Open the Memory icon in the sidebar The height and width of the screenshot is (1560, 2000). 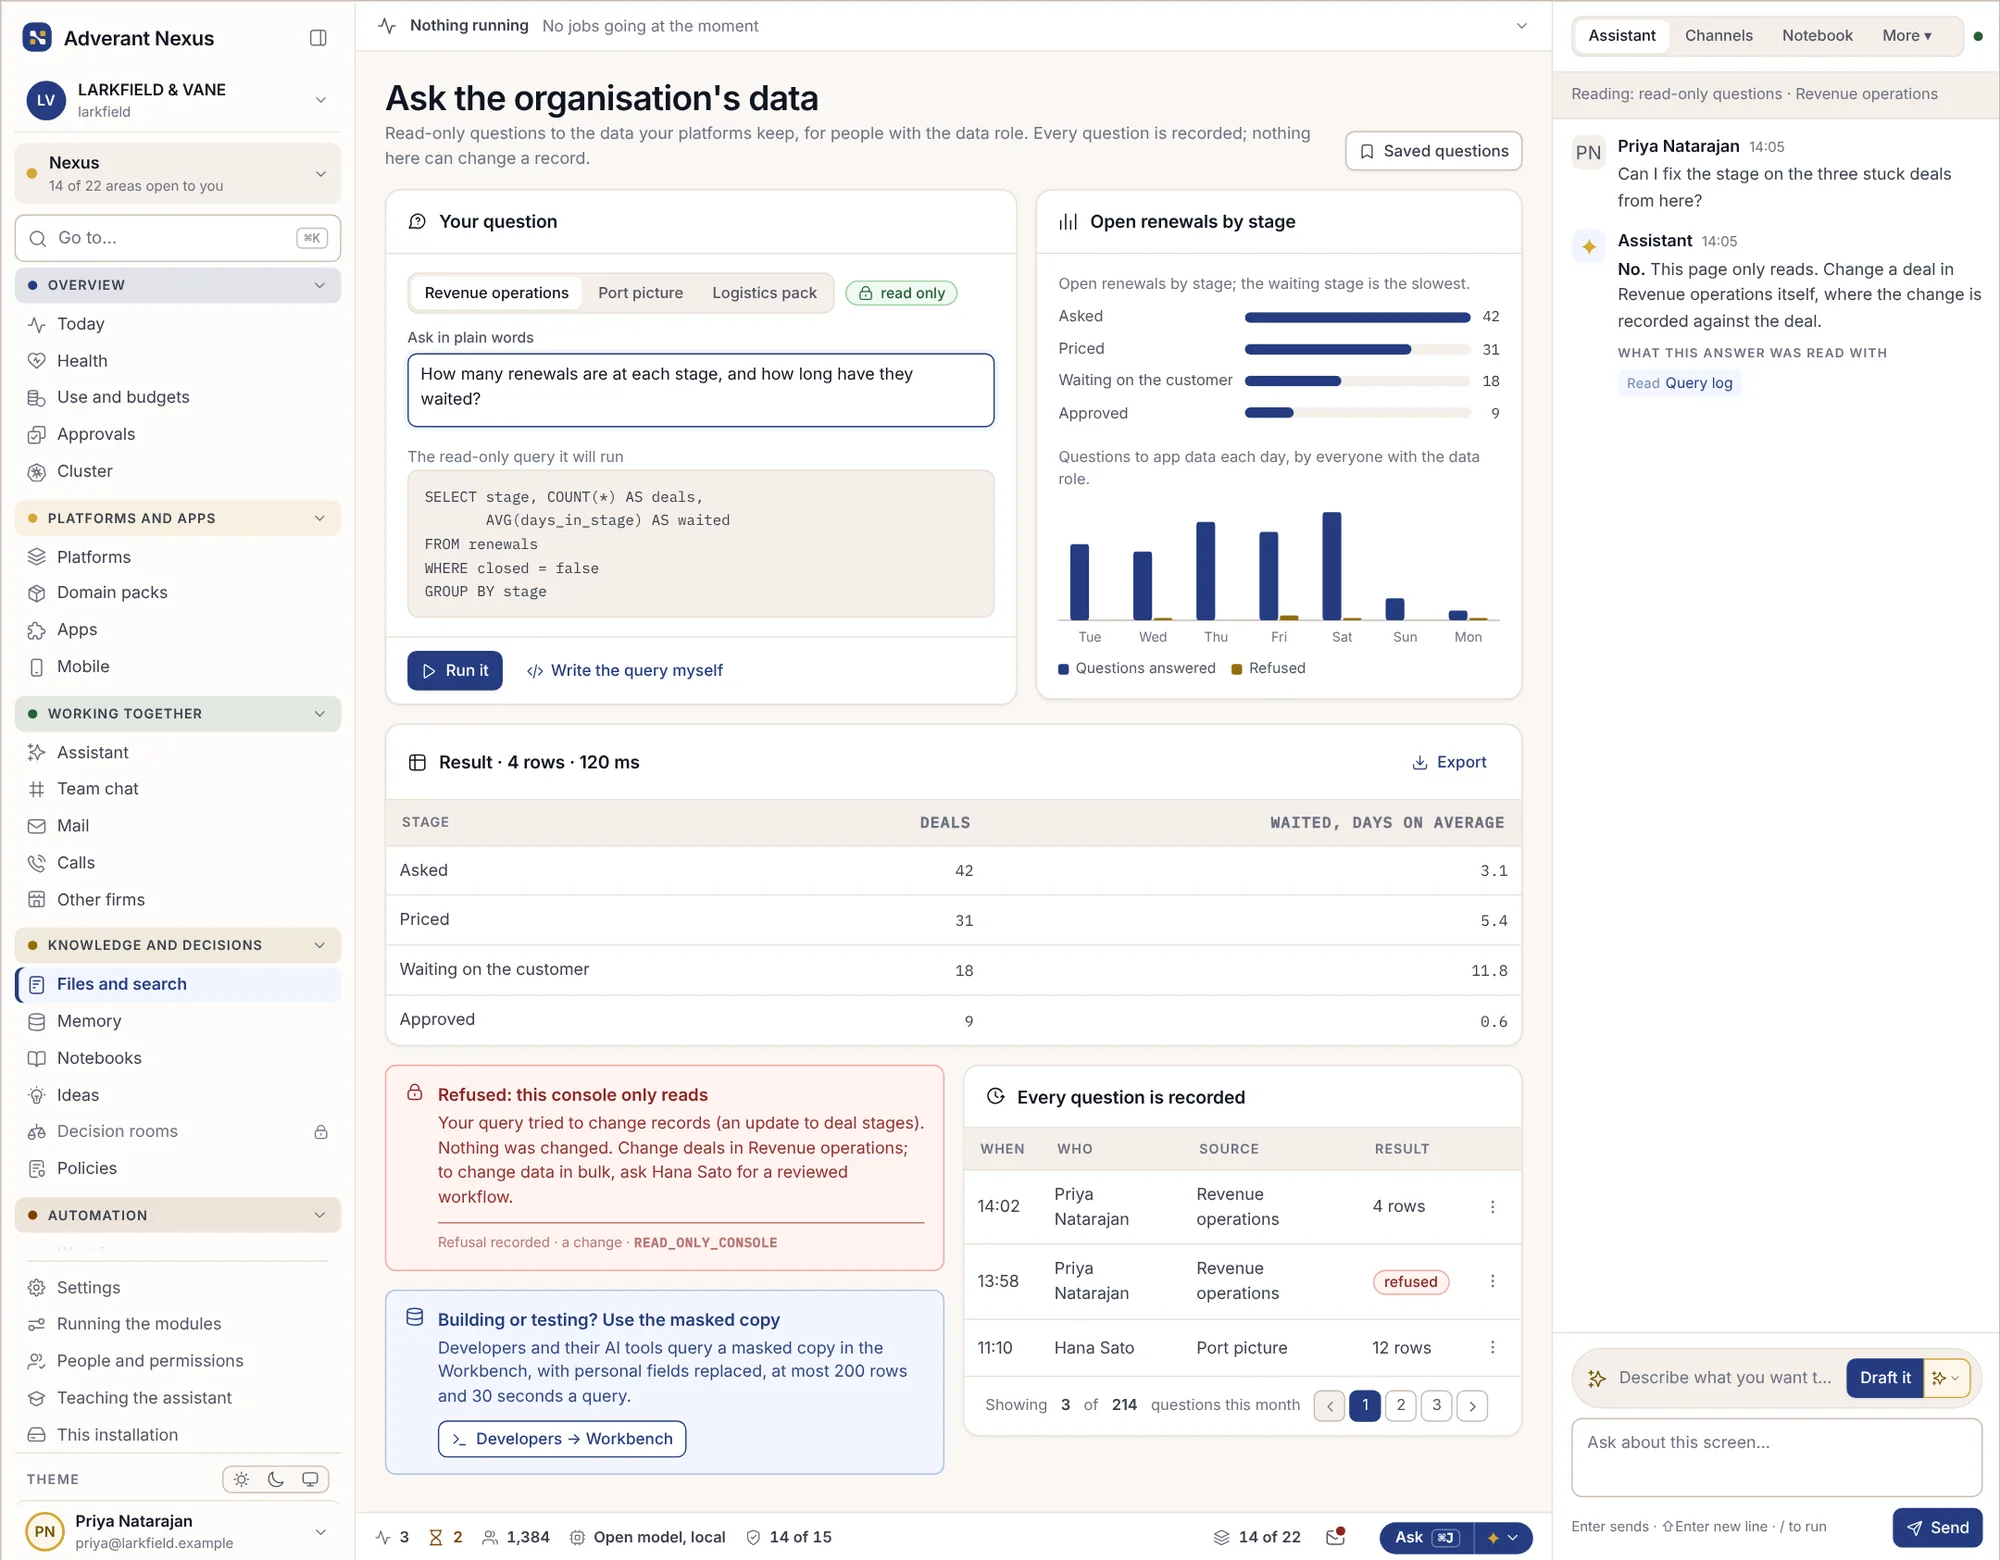pyautogui.click(x=37, y=1021)
